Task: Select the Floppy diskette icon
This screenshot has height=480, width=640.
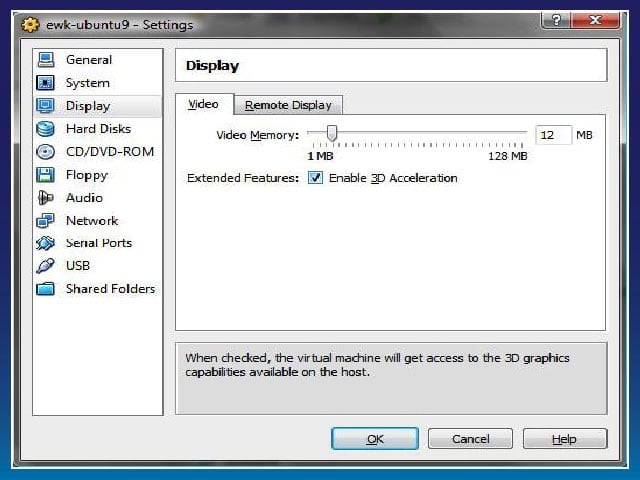Action: [45, 175]
